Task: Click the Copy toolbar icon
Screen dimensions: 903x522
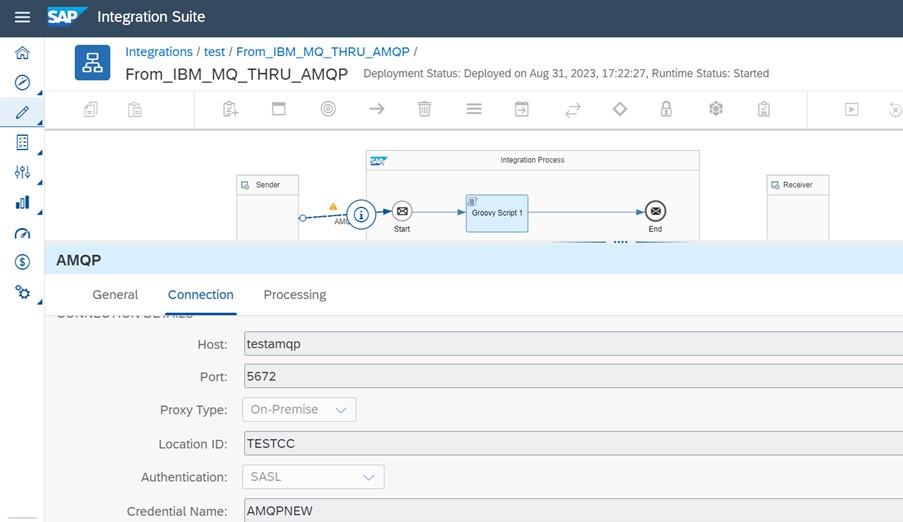Action: tap(91, 109)
